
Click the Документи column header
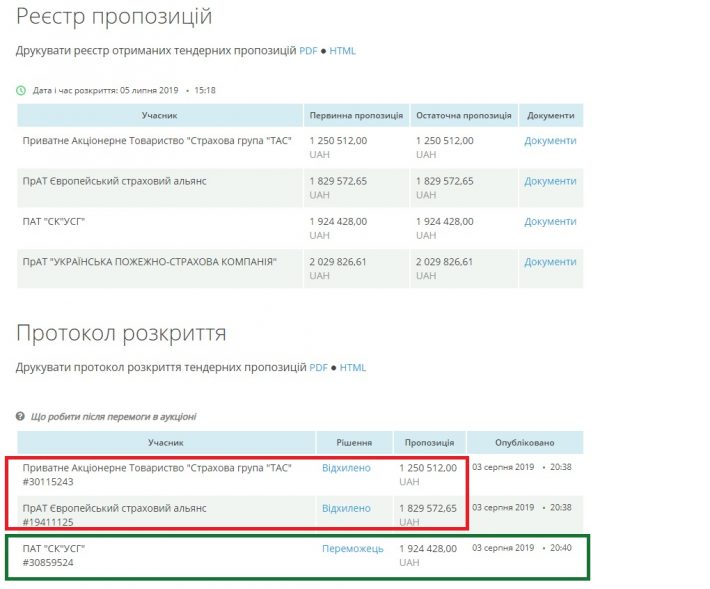[551, 115]
